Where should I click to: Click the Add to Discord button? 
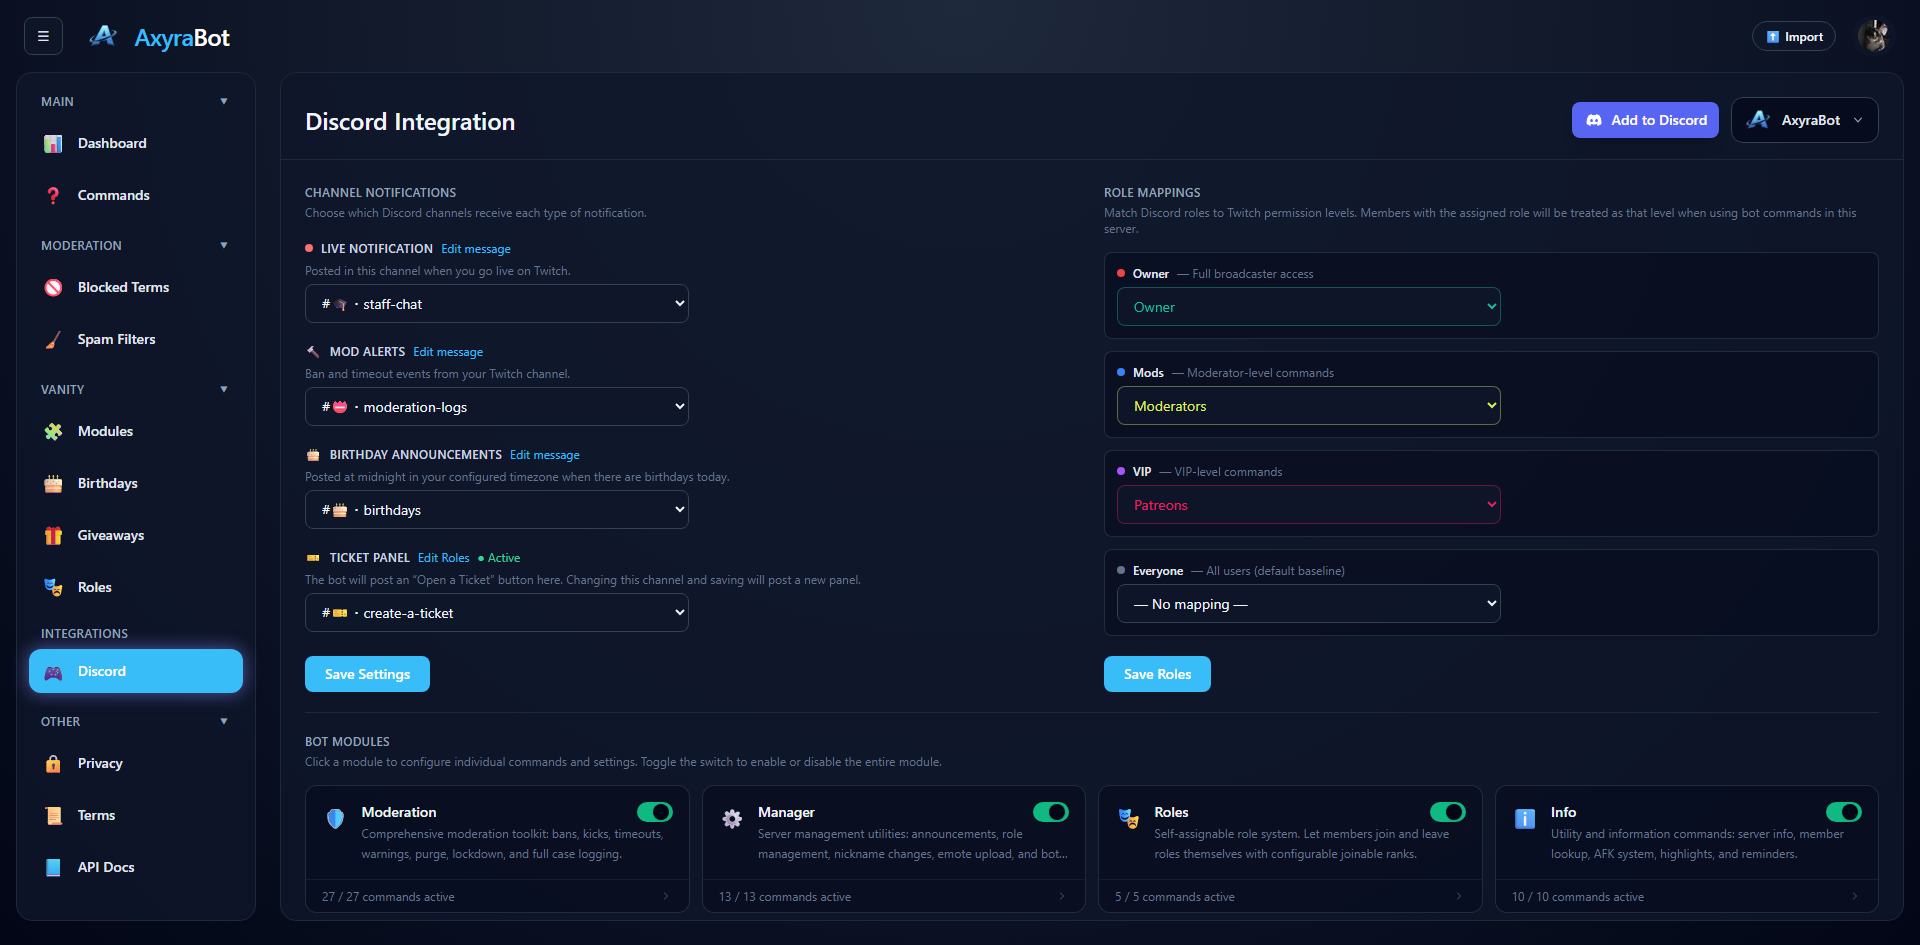click(x=1645, y=120)
